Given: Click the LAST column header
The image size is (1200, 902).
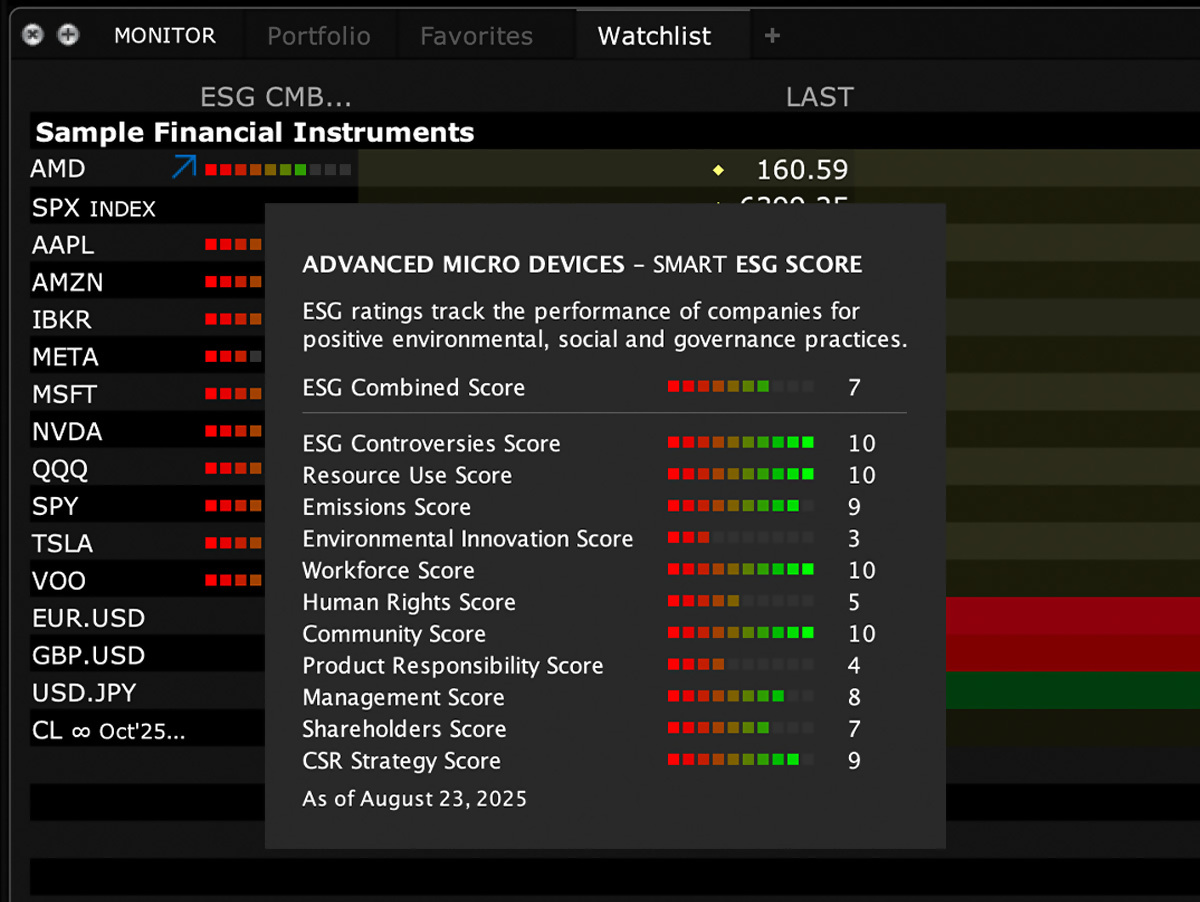Looking at the screenshot, I should 819,96.
